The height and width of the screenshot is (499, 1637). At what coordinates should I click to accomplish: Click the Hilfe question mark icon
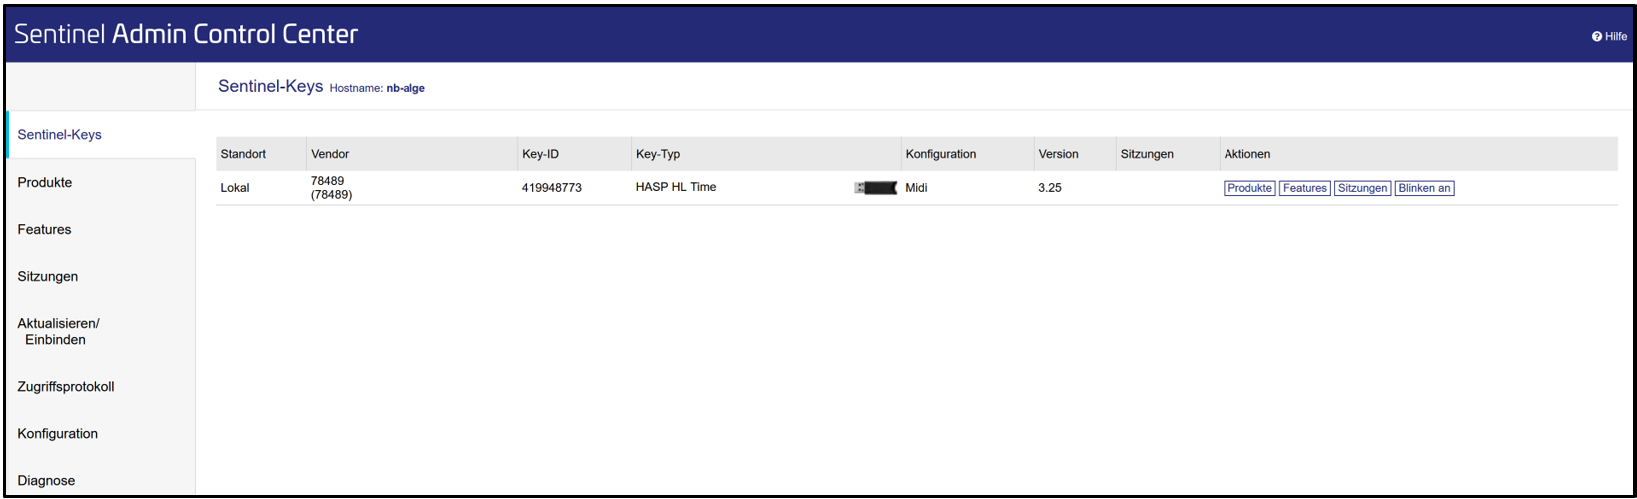coord(1597,36)
